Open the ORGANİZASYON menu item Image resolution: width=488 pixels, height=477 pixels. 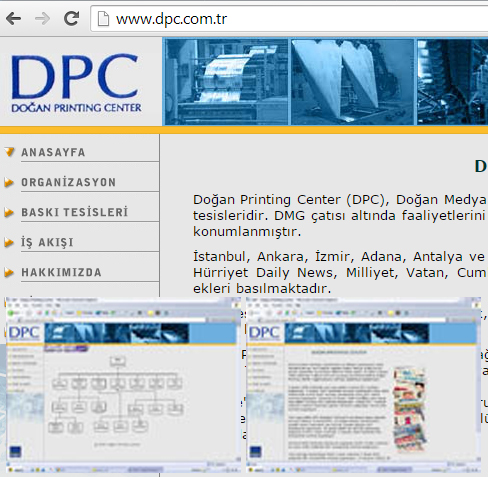pyautogui.click(x=69, y=182)
